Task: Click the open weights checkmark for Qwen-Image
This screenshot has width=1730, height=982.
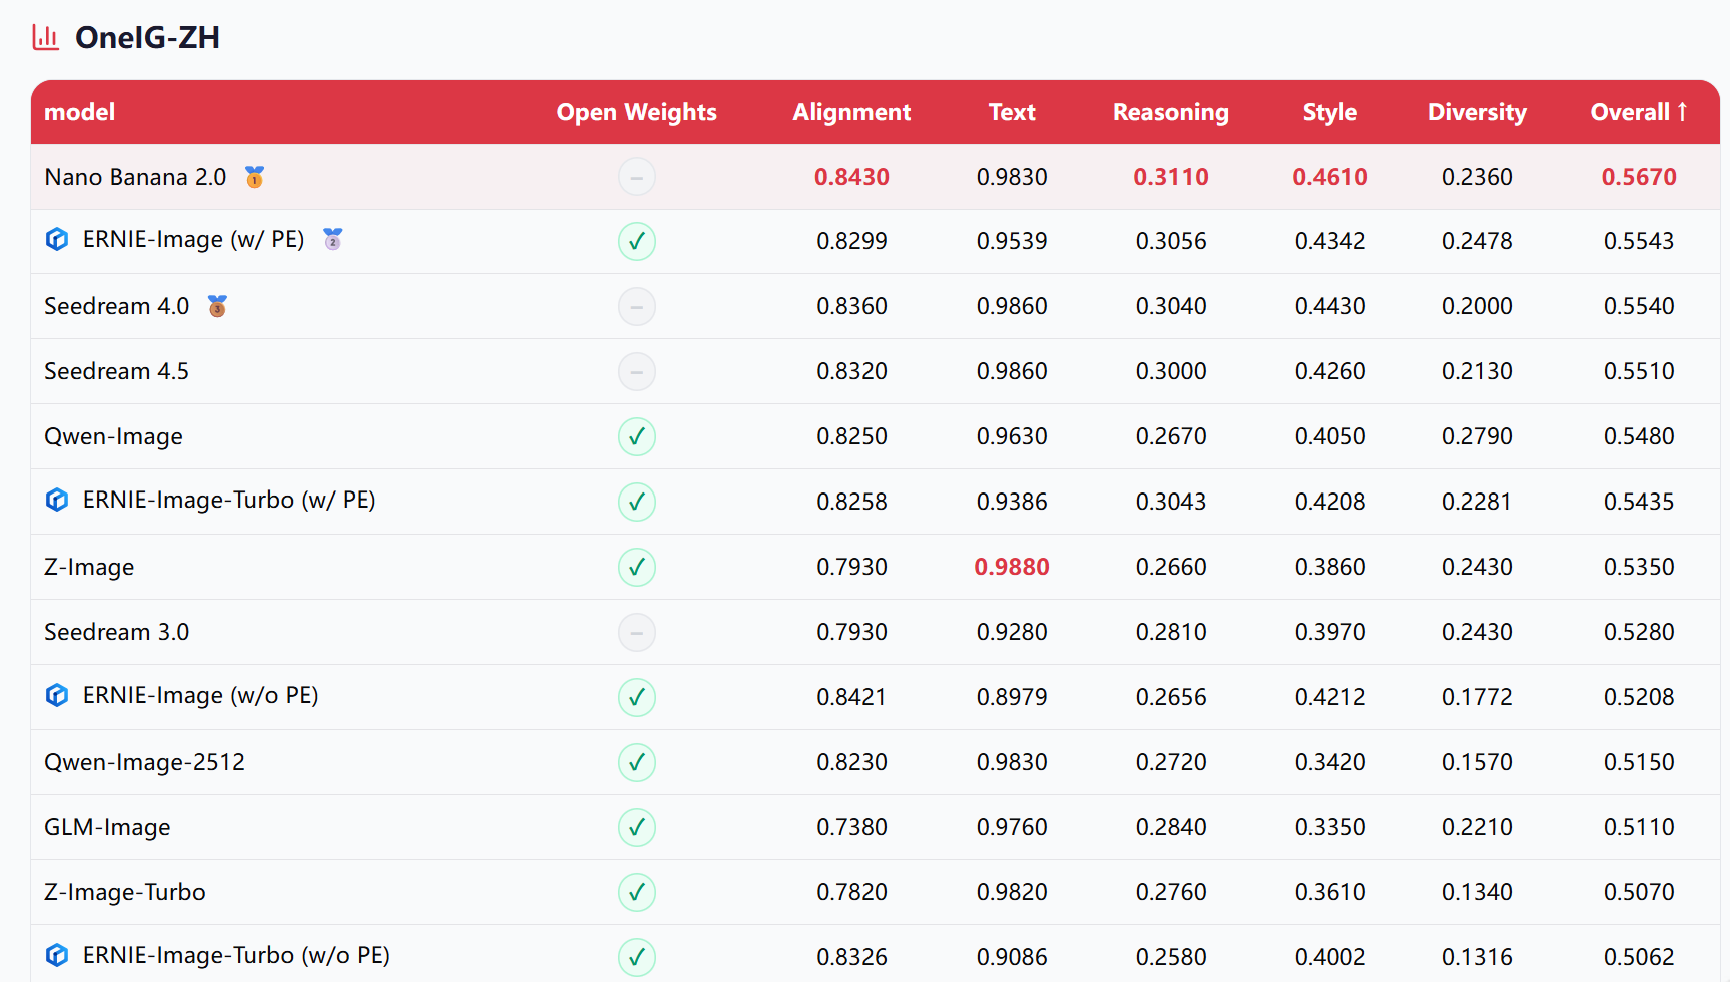Action: coord(637,436)
